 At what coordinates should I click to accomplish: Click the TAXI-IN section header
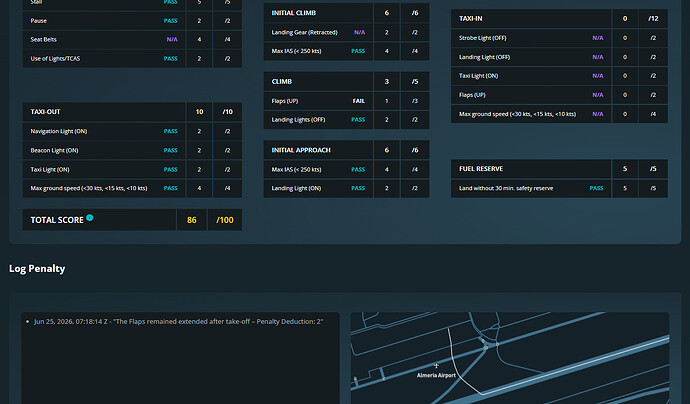coord(559,18)
